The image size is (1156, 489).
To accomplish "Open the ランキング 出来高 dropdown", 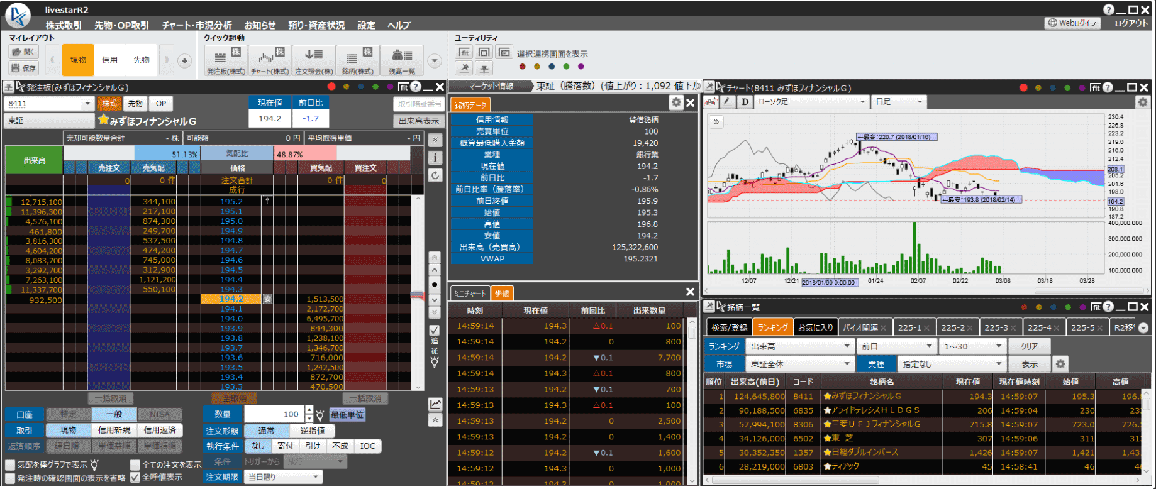I will [x=798, y=345].
